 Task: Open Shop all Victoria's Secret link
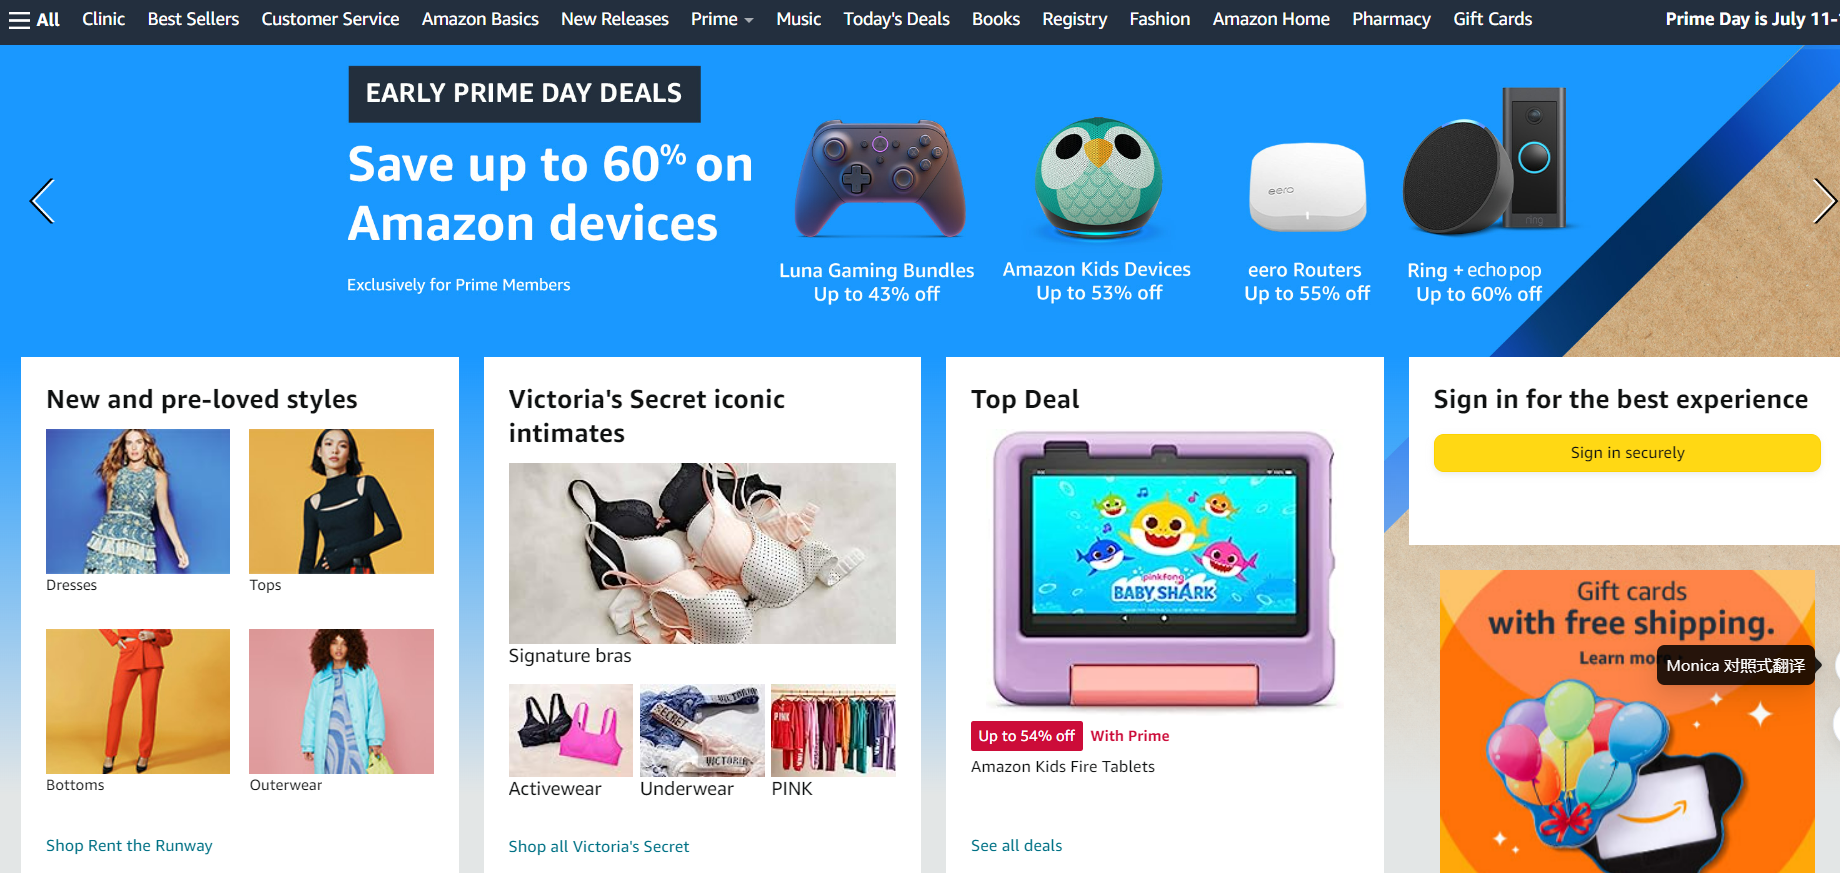pos(599,847)
